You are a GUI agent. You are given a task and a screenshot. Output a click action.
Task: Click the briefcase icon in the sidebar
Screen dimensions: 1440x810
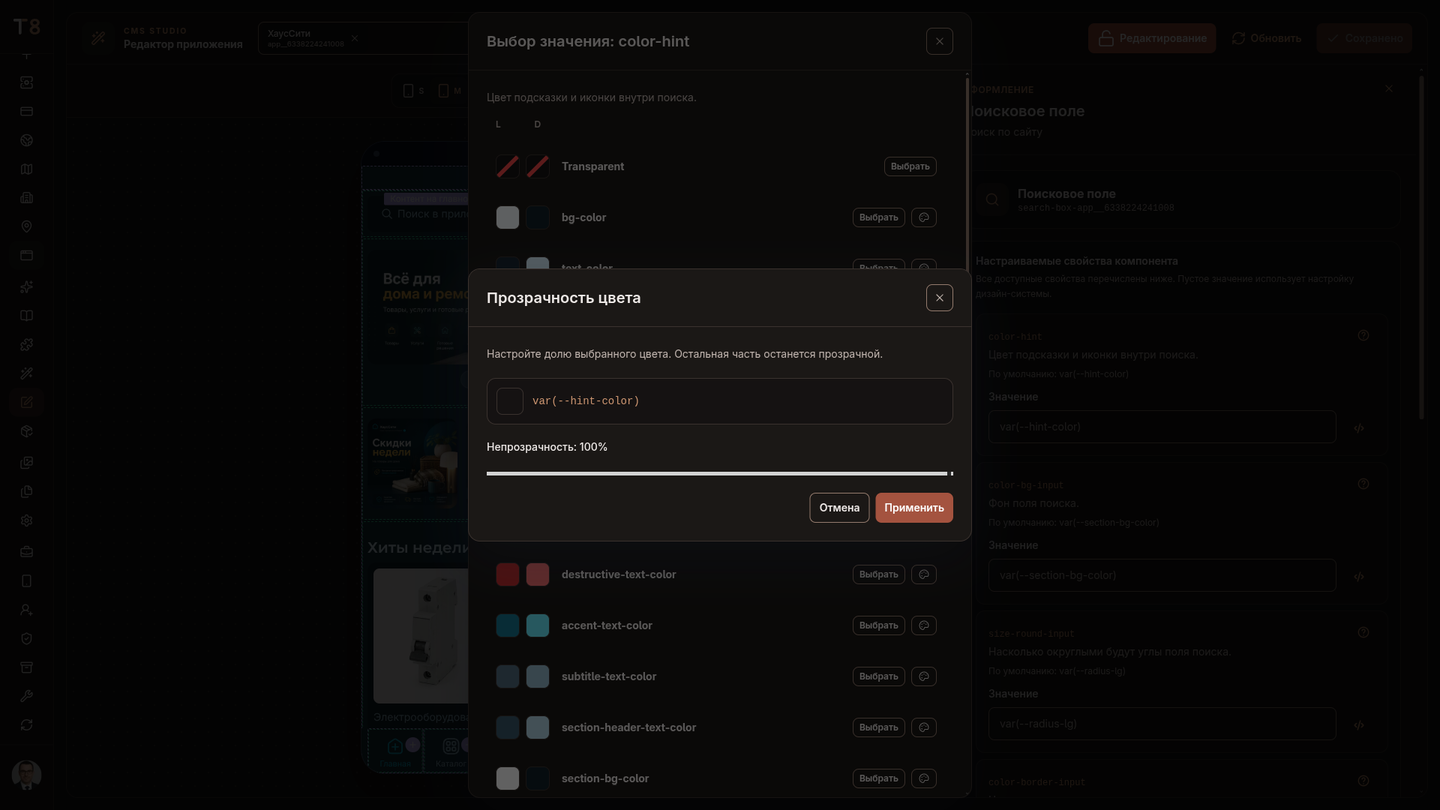tap(27, 551)
